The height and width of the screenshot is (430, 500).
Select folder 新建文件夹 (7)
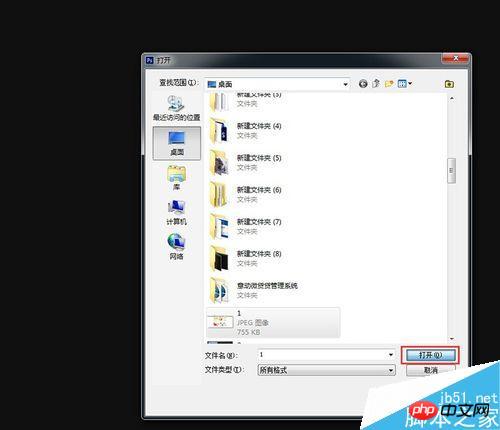click(x=246, y=227)
